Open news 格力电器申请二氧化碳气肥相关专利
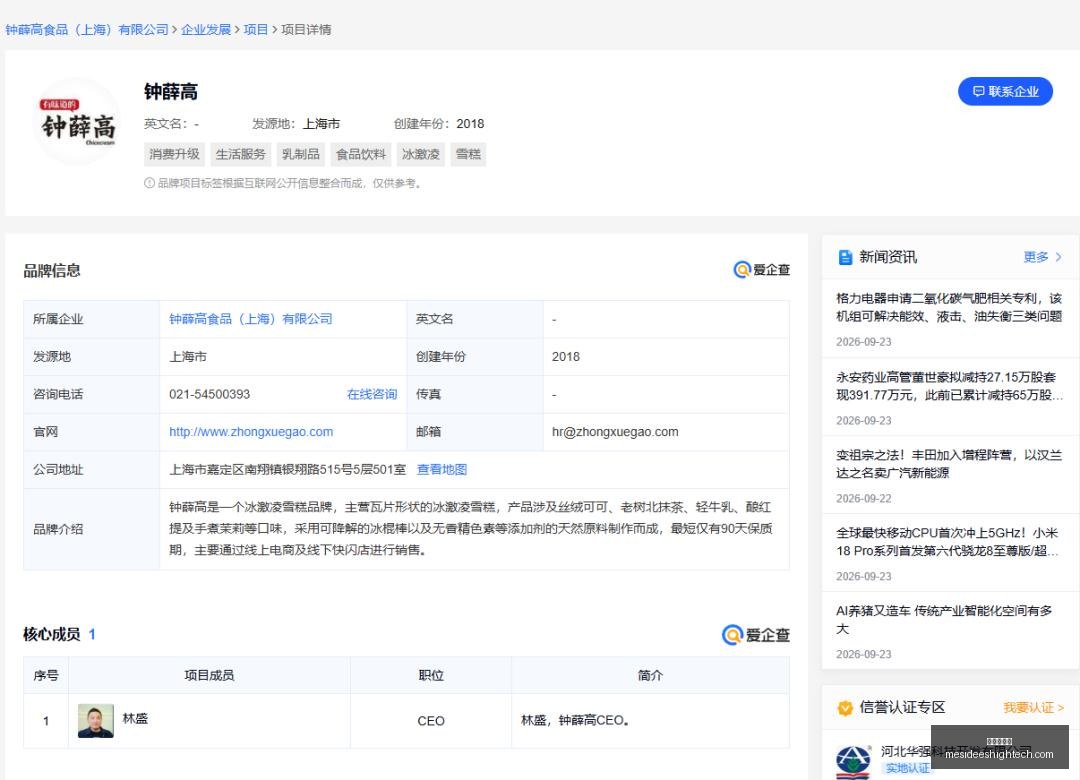 coord(949,307)
